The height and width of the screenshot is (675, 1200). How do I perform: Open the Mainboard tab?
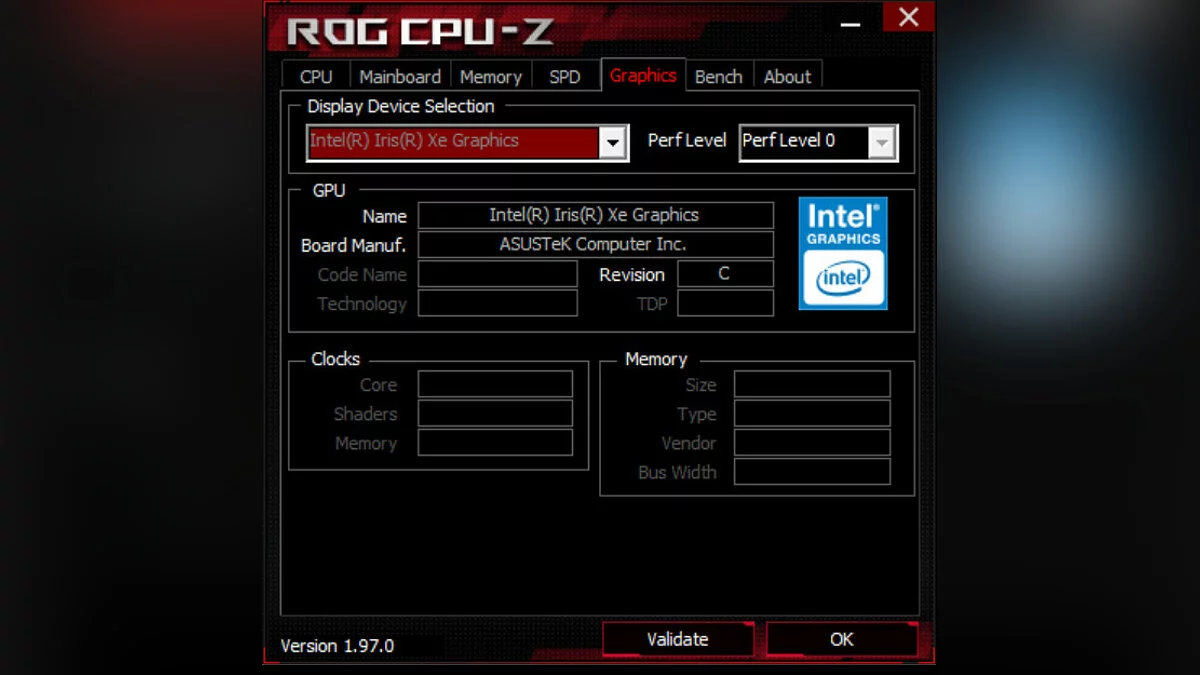click(400, 77)
